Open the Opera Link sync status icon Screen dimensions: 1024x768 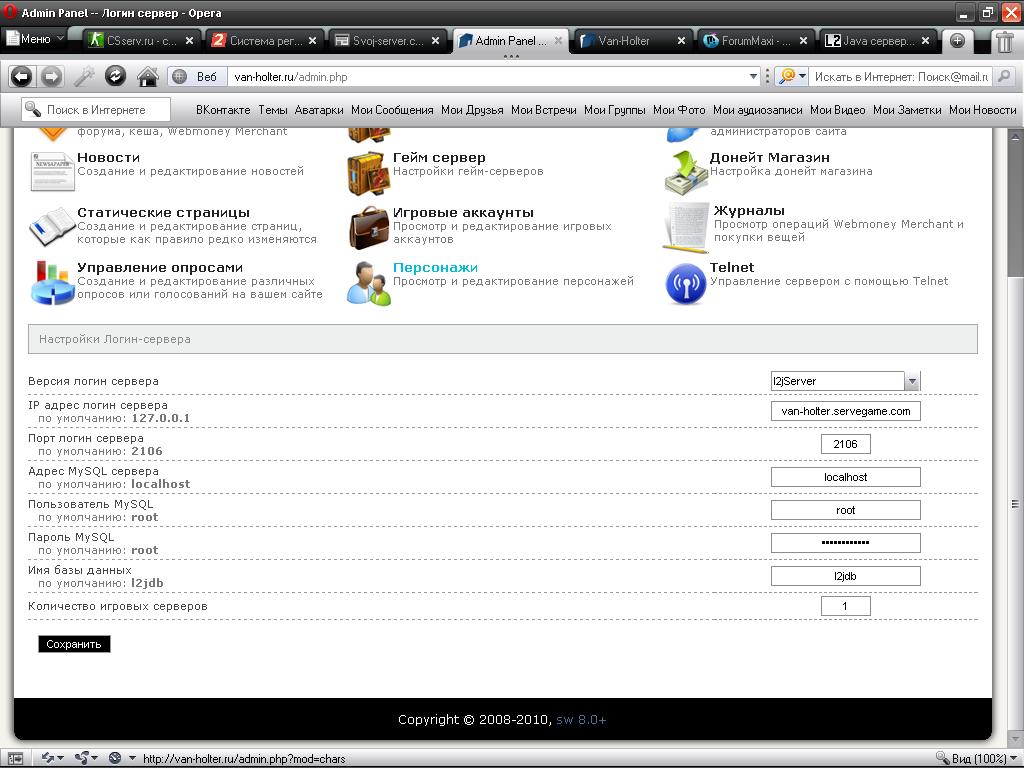(52, 758)
